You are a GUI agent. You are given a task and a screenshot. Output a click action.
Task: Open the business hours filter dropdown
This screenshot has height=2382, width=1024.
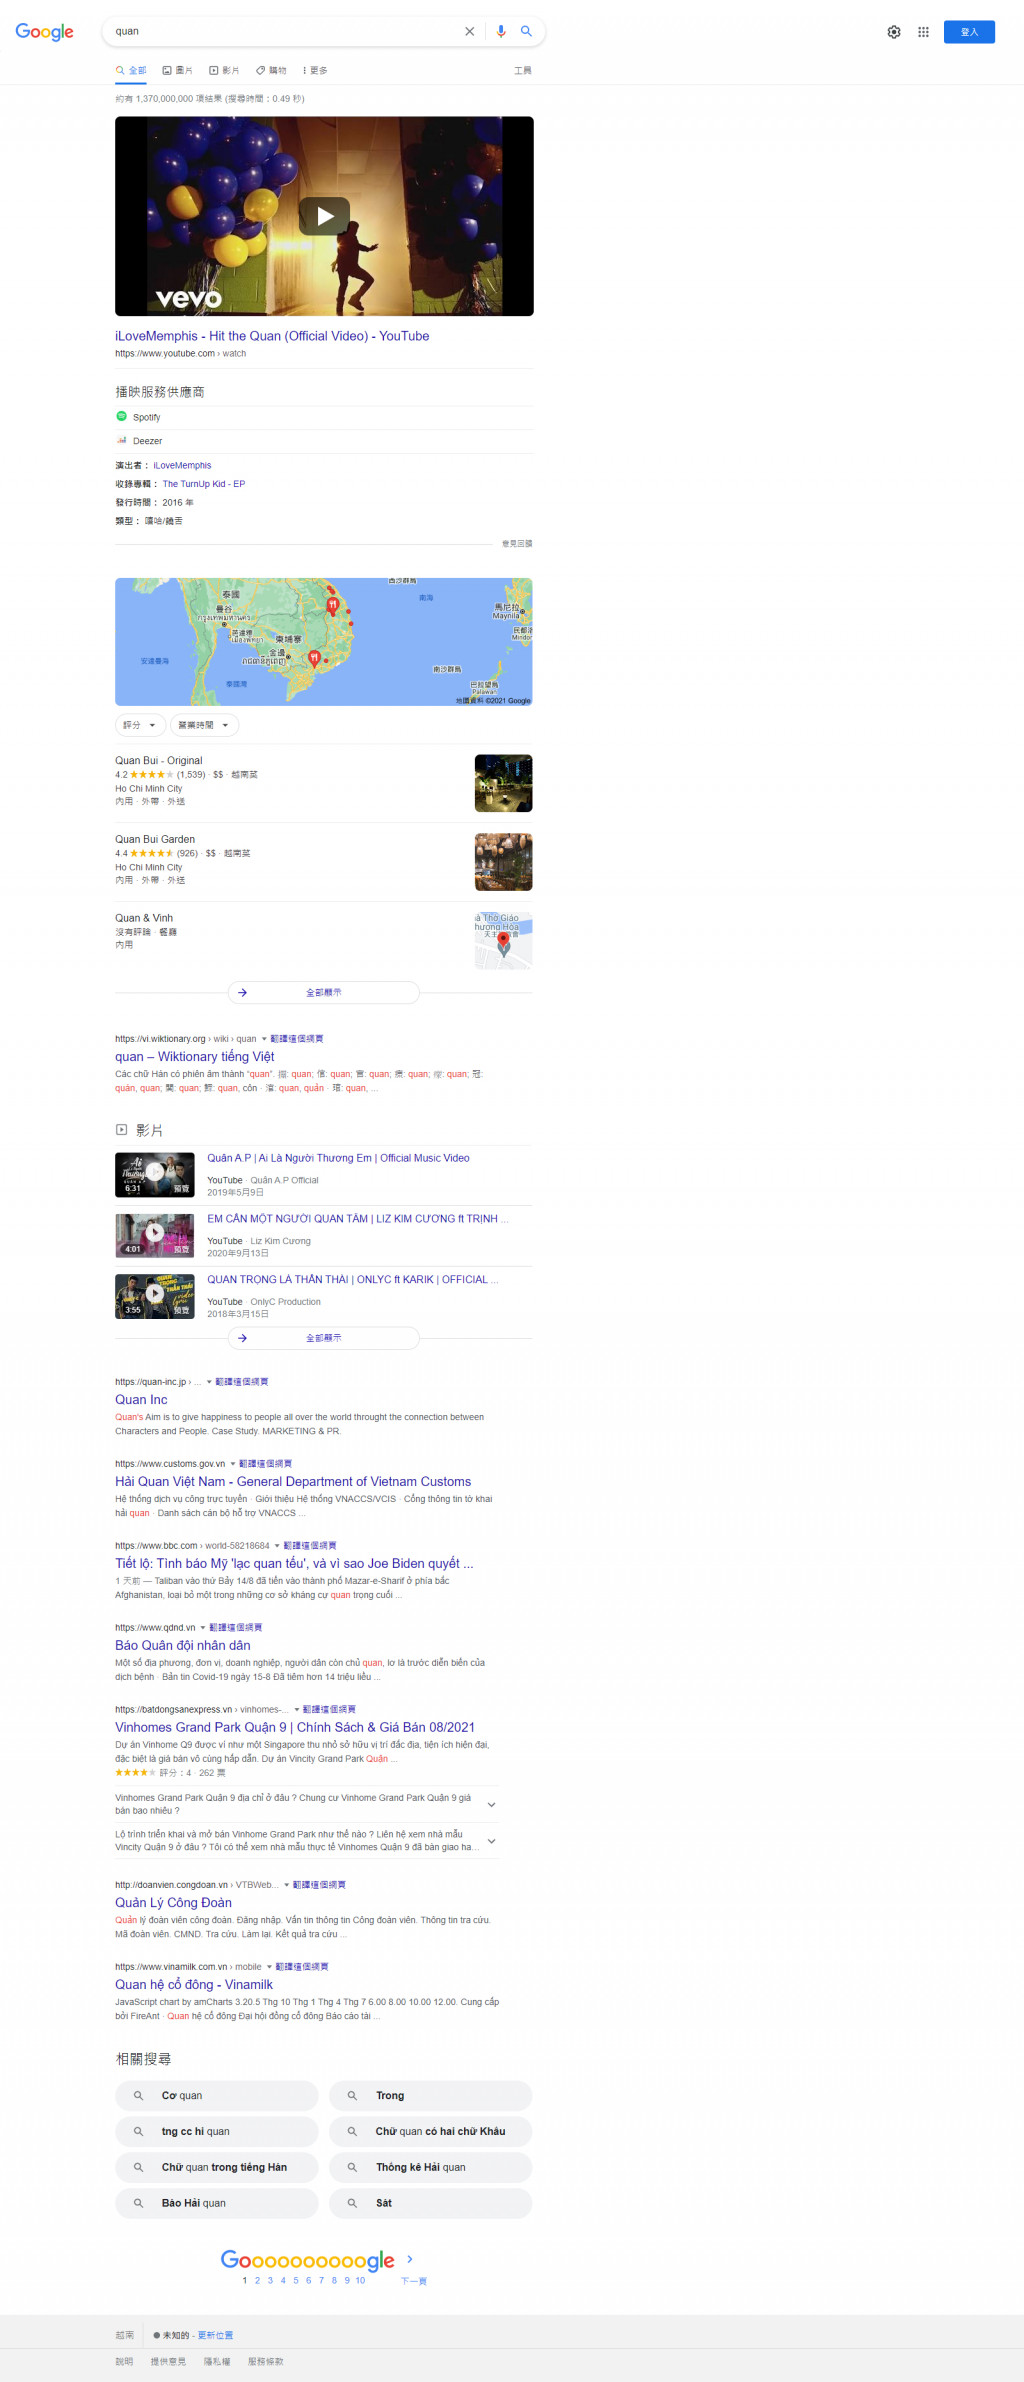coord(204,726)
